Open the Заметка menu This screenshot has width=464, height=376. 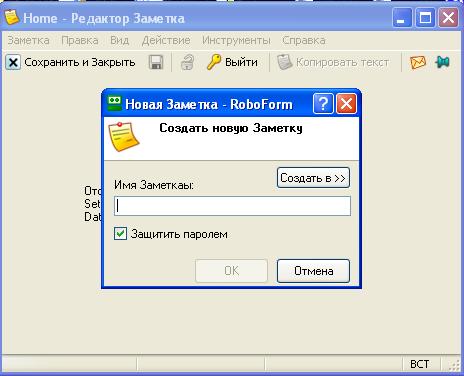(28, 40)
